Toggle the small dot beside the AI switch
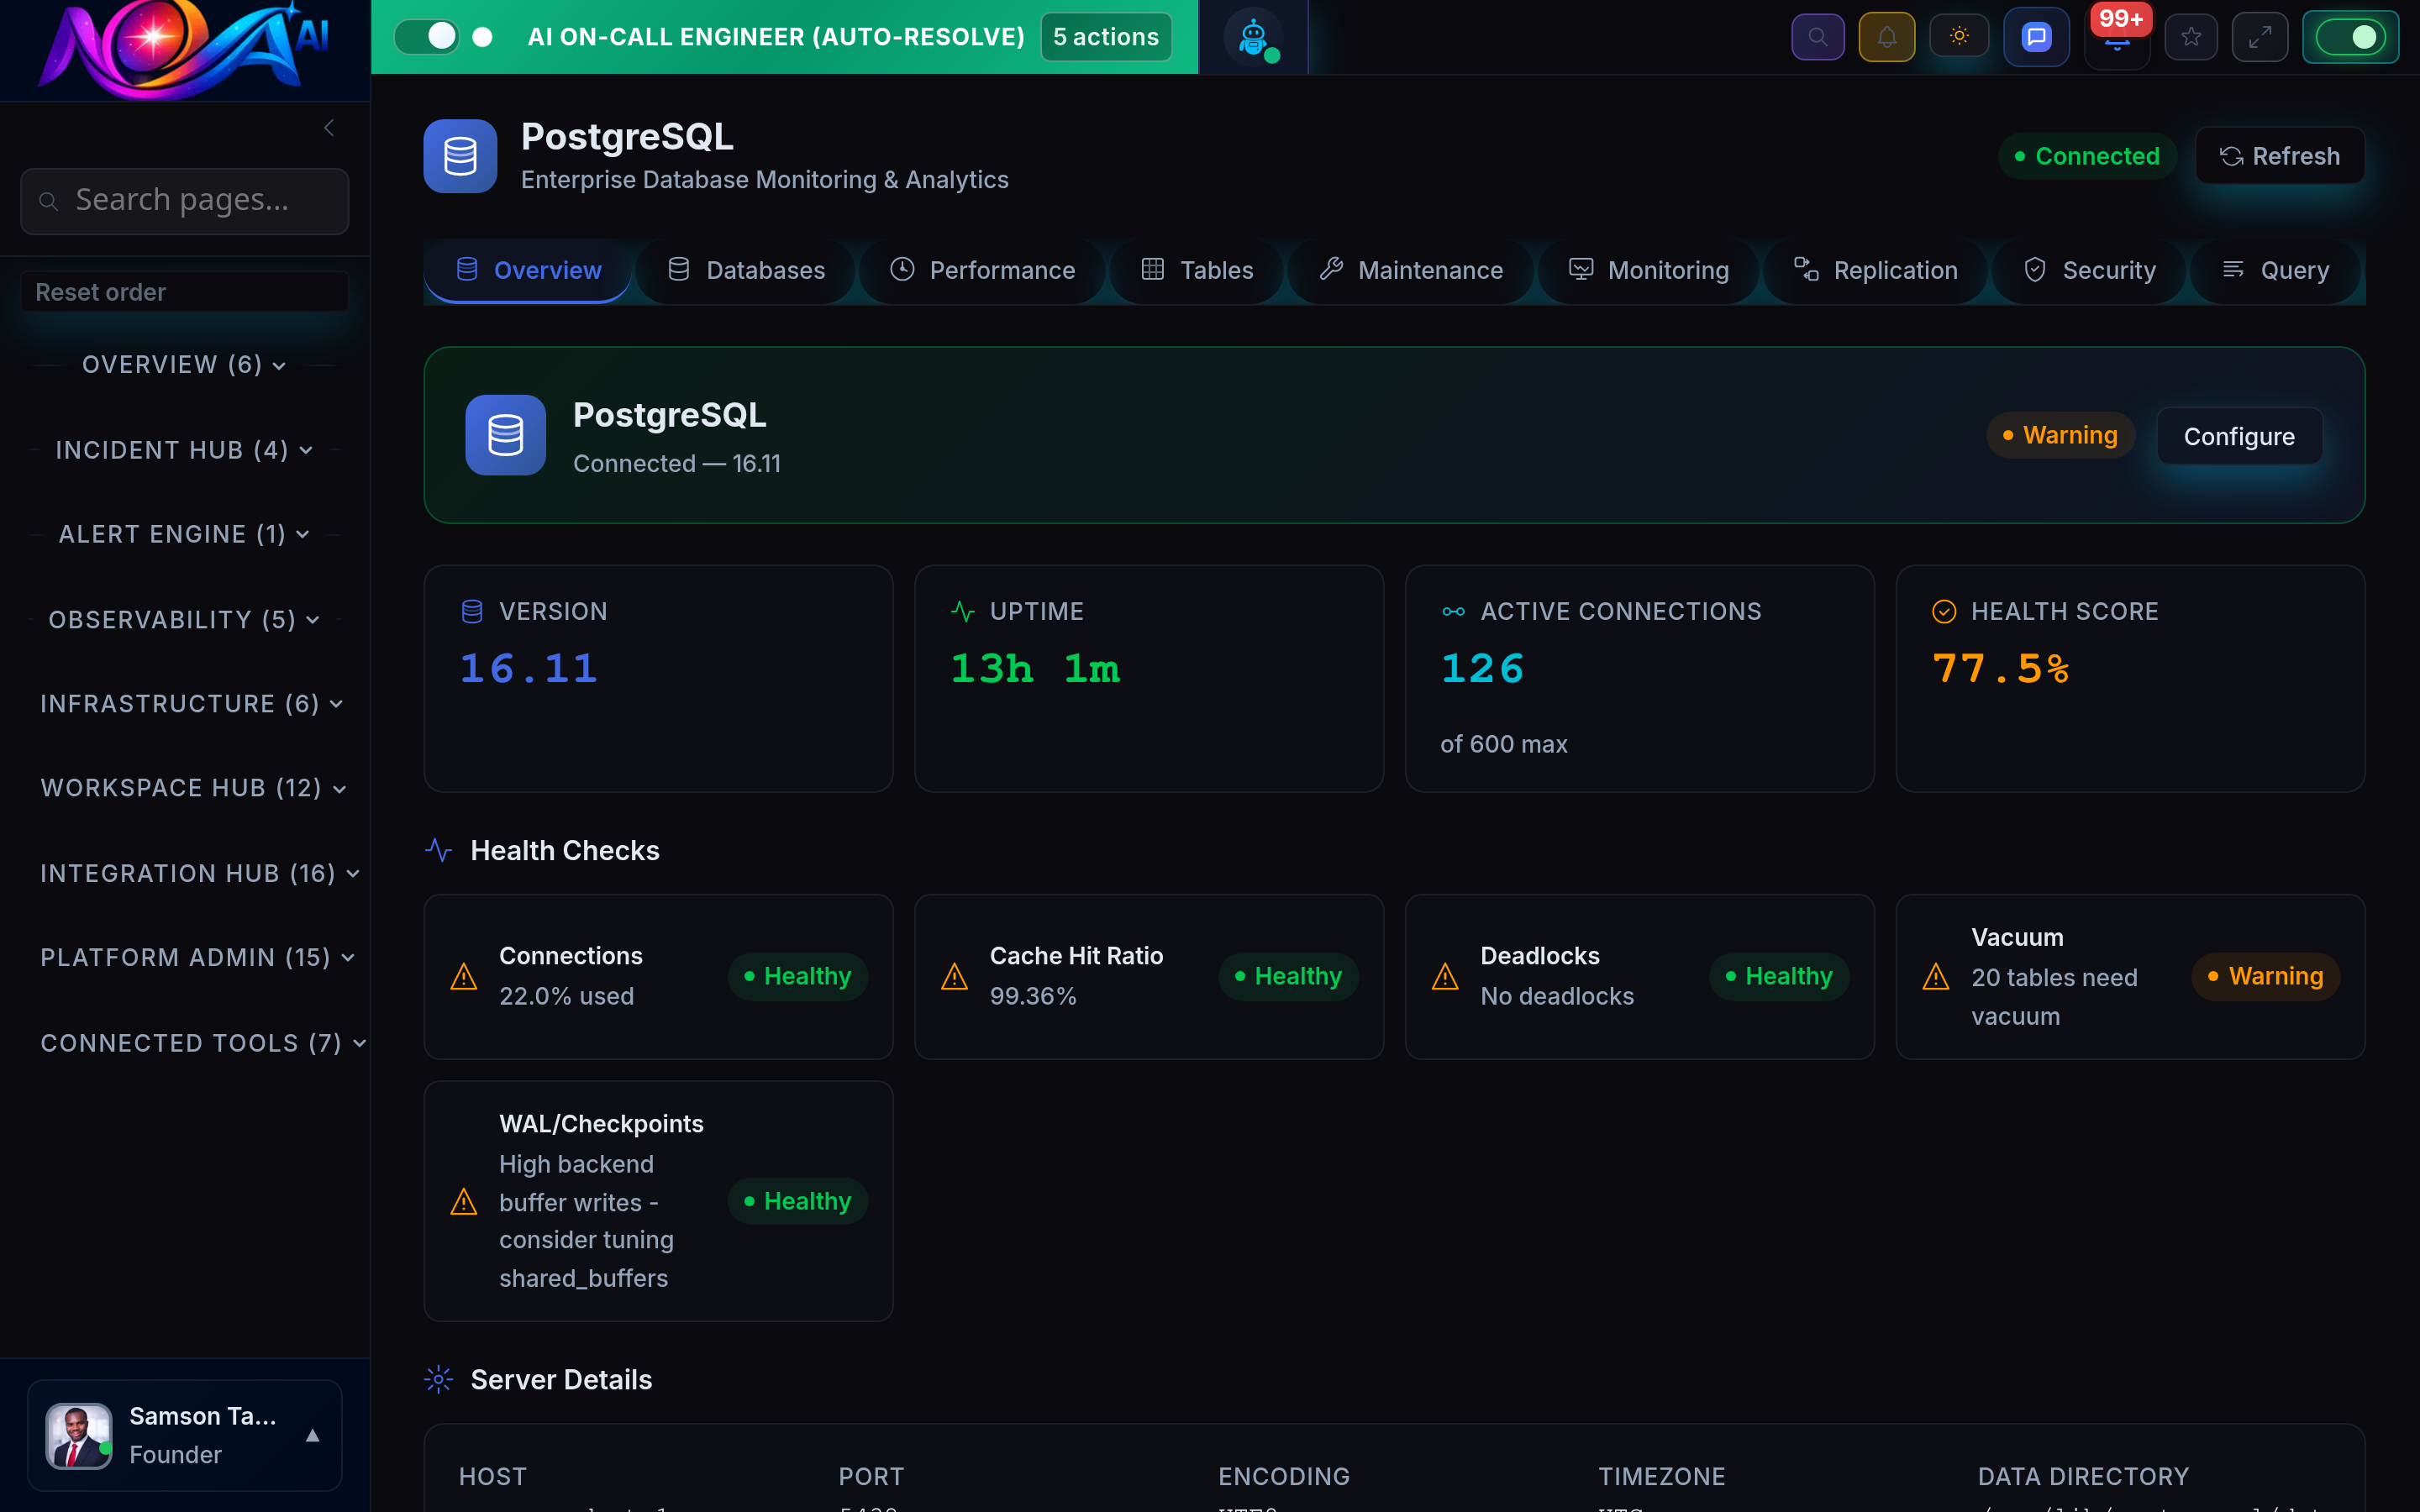Image resolution: width=2420 pixels, height=1512 pixels. tap(484, 36)
